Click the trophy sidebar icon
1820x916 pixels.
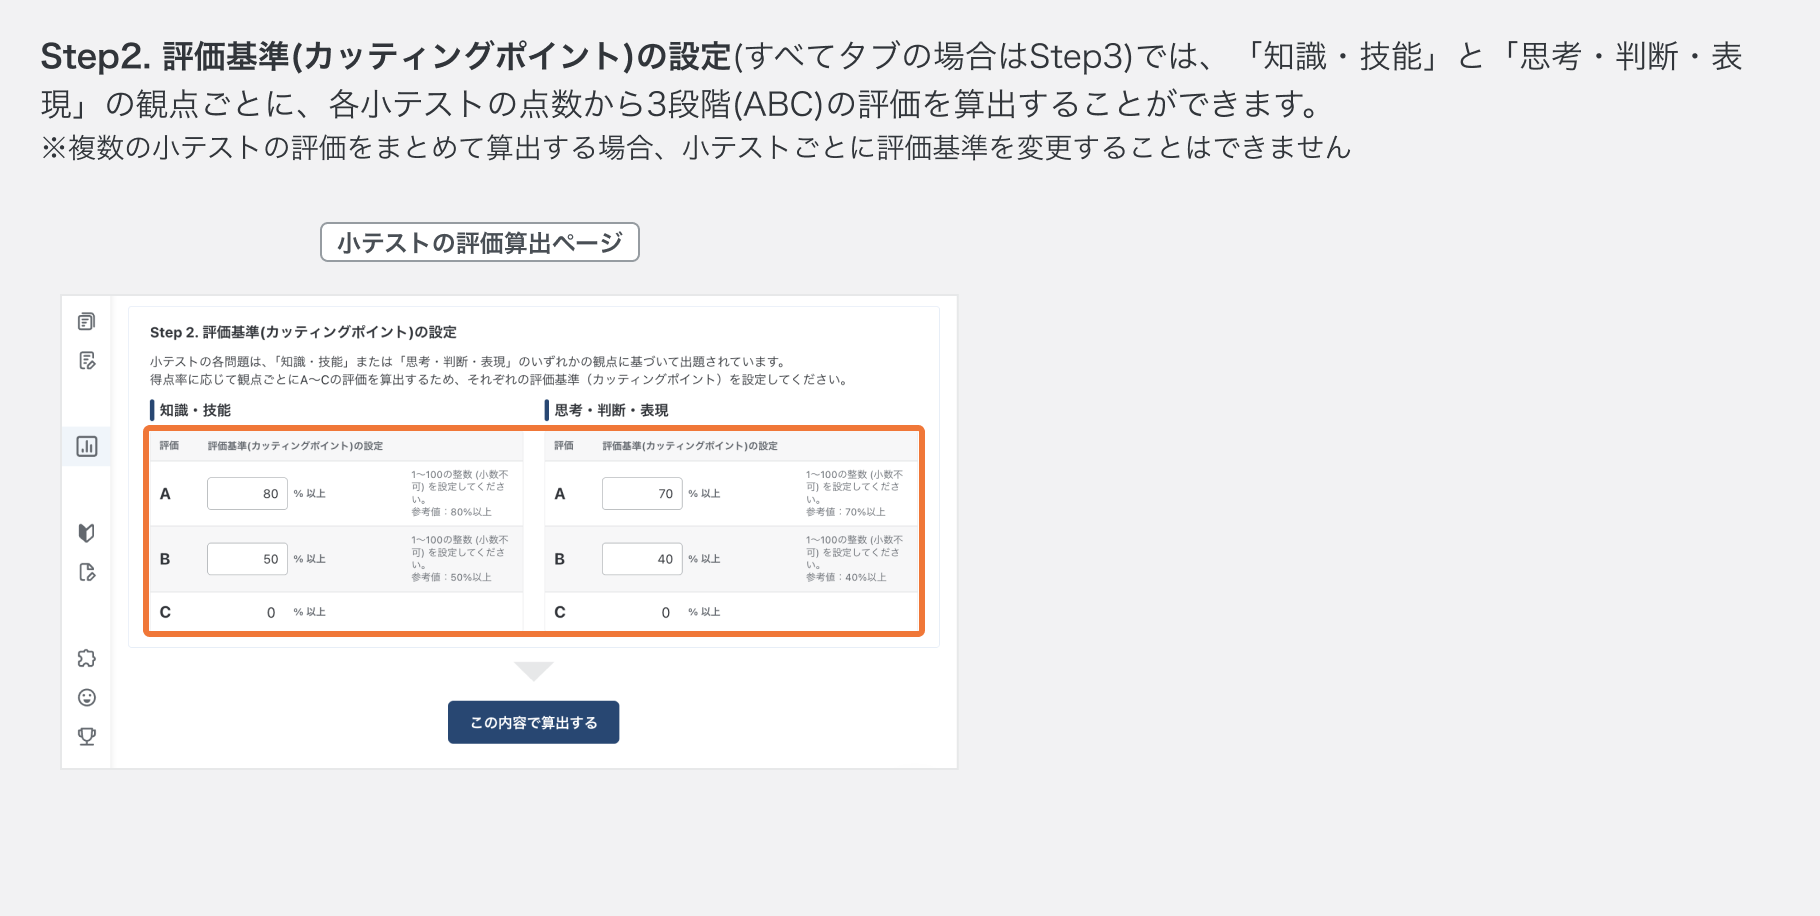click(x=87, y=736)
